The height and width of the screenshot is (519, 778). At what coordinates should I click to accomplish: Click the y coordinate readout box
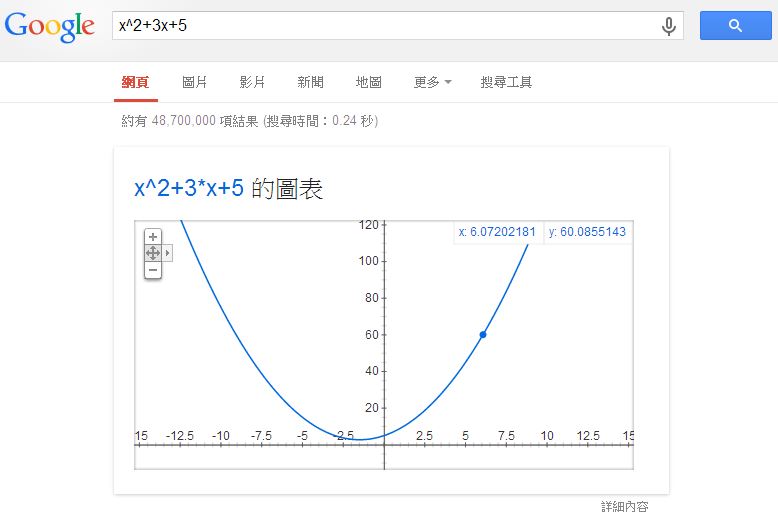click(x=587, y=232)
